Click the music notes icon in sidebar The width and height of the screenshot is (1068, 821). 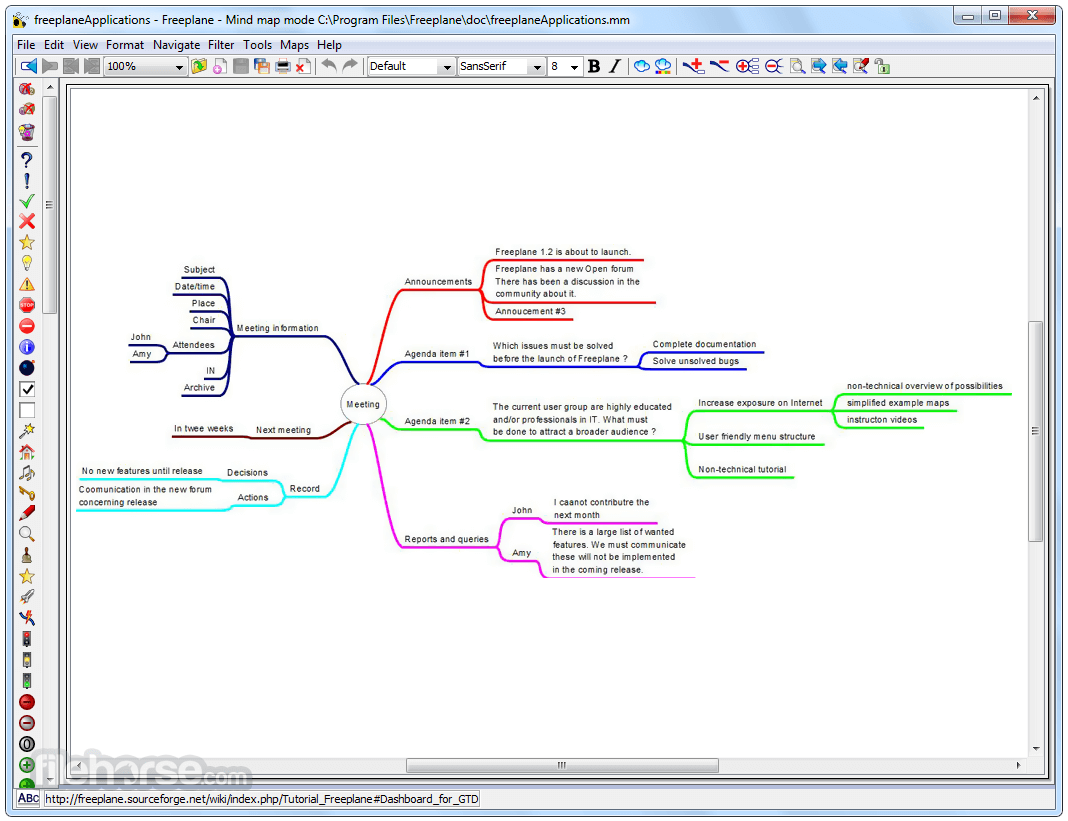[x=27, y=473]
